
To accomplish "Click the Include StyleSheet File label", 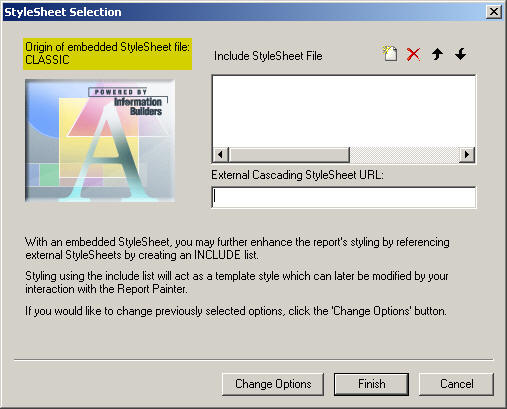I will (268, 56).
